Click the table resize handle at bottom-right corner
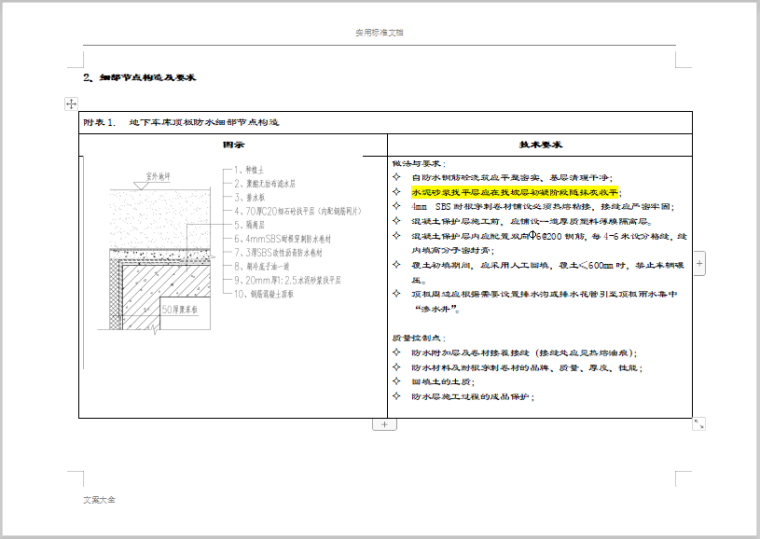This screenshot has height=539, width=760. pyautogui.click(x=699, y=424)
